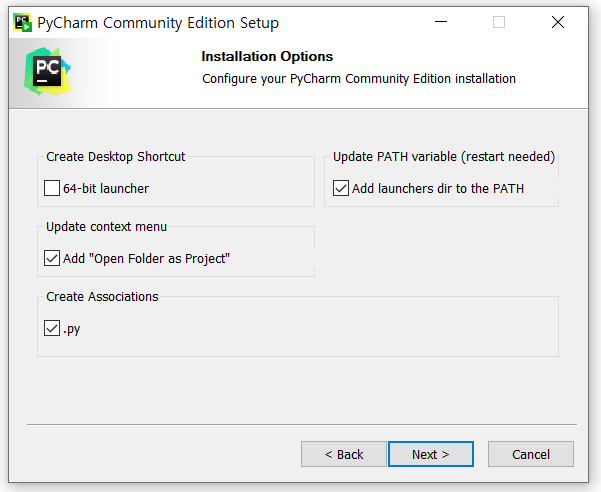Click the "Installation Options" heading
The height and width of the screenshot is (492, 601).
(x=267, y=56)
